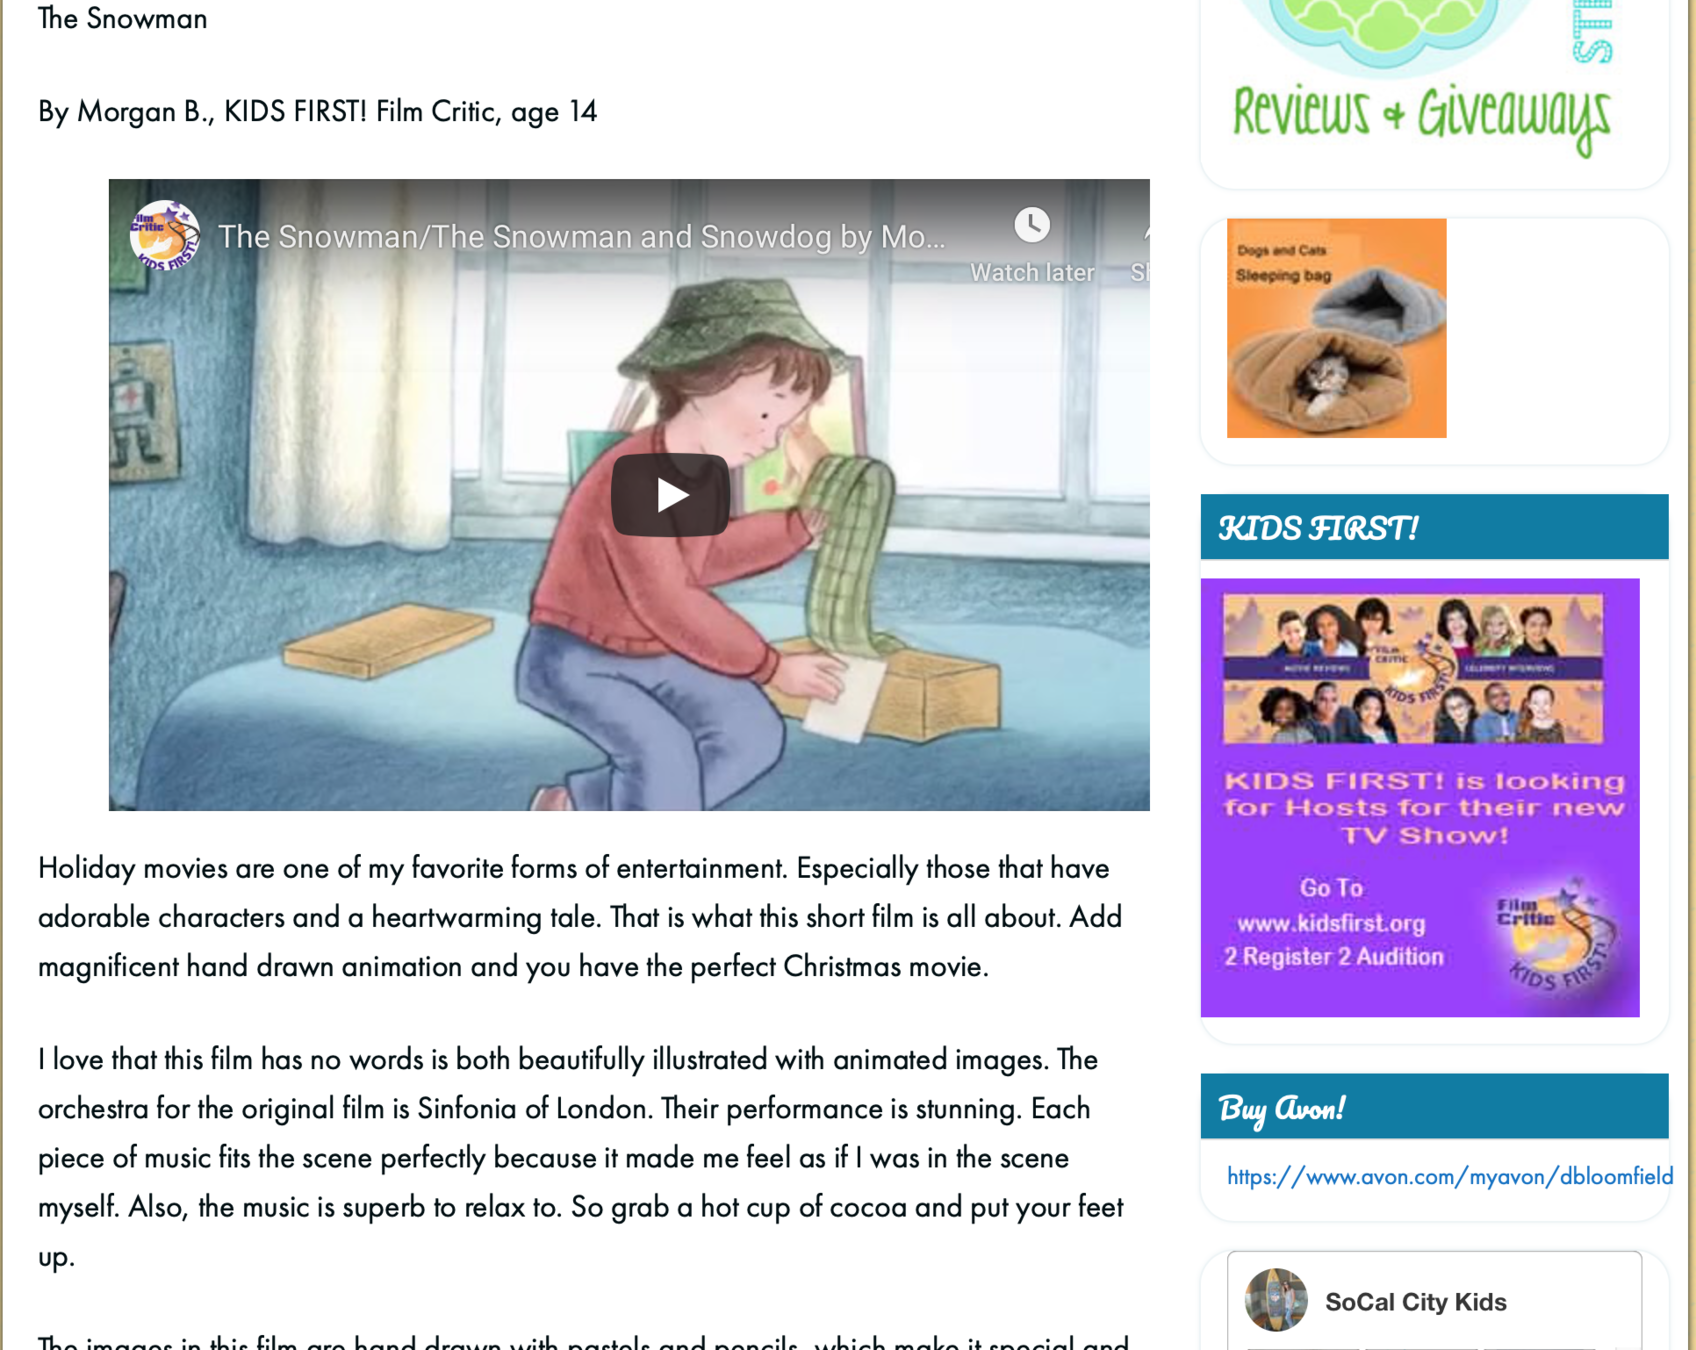
Task: Open the Dogs and Cats Sleeping bag ad
Action: click(1336, 328)
